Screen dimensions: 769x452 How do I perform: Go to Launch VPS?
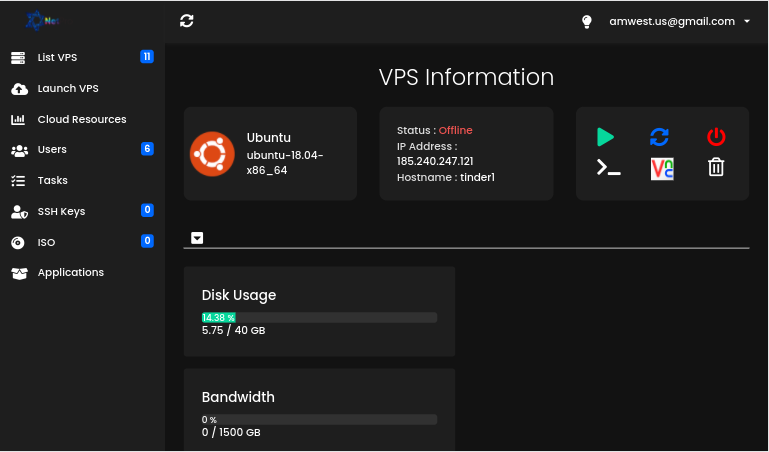pos(68,88)
